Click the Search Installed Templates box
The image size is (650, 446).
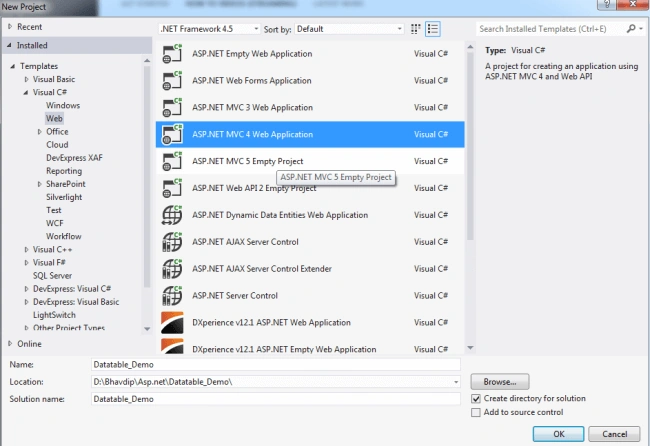point(551,29)
